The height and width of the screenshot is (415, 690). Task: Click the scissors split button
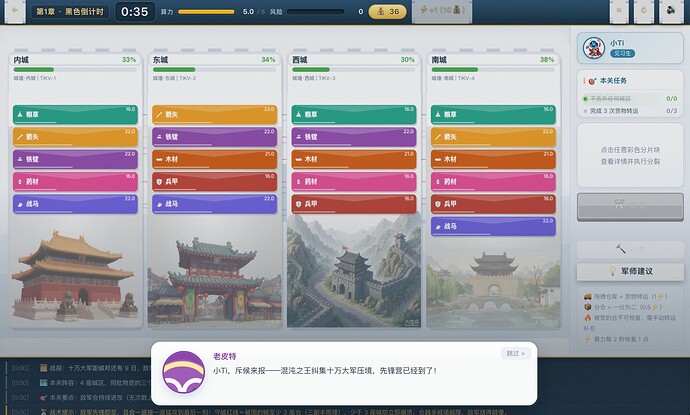click(630, 206)
